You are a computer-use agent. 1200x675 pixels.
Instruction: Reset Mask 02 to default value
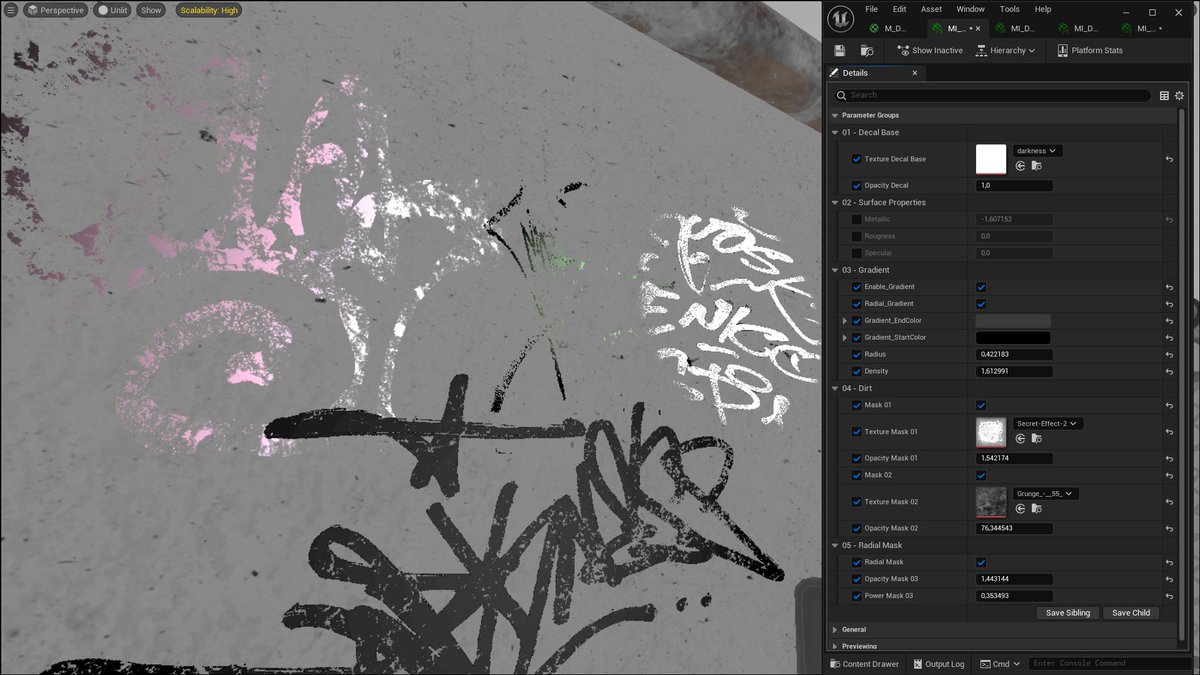(1169, 475)
